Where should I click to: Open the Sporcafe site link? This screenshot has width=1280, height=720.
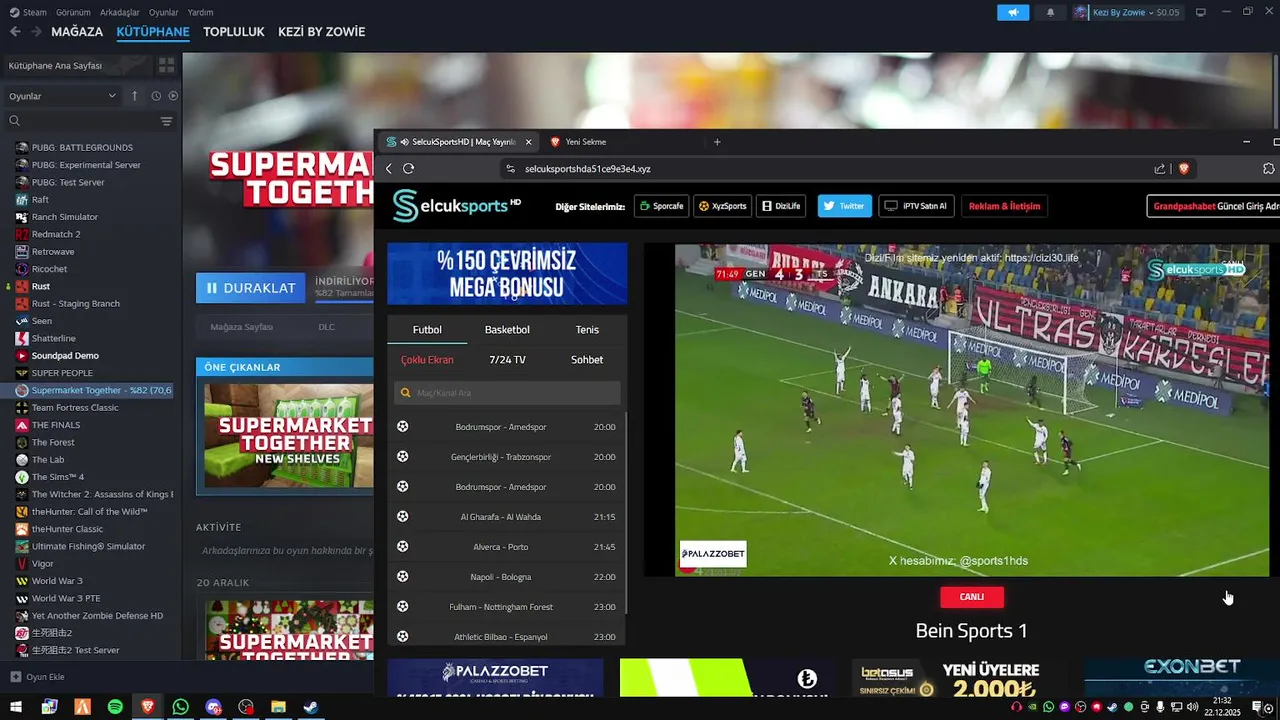[661, 206]
